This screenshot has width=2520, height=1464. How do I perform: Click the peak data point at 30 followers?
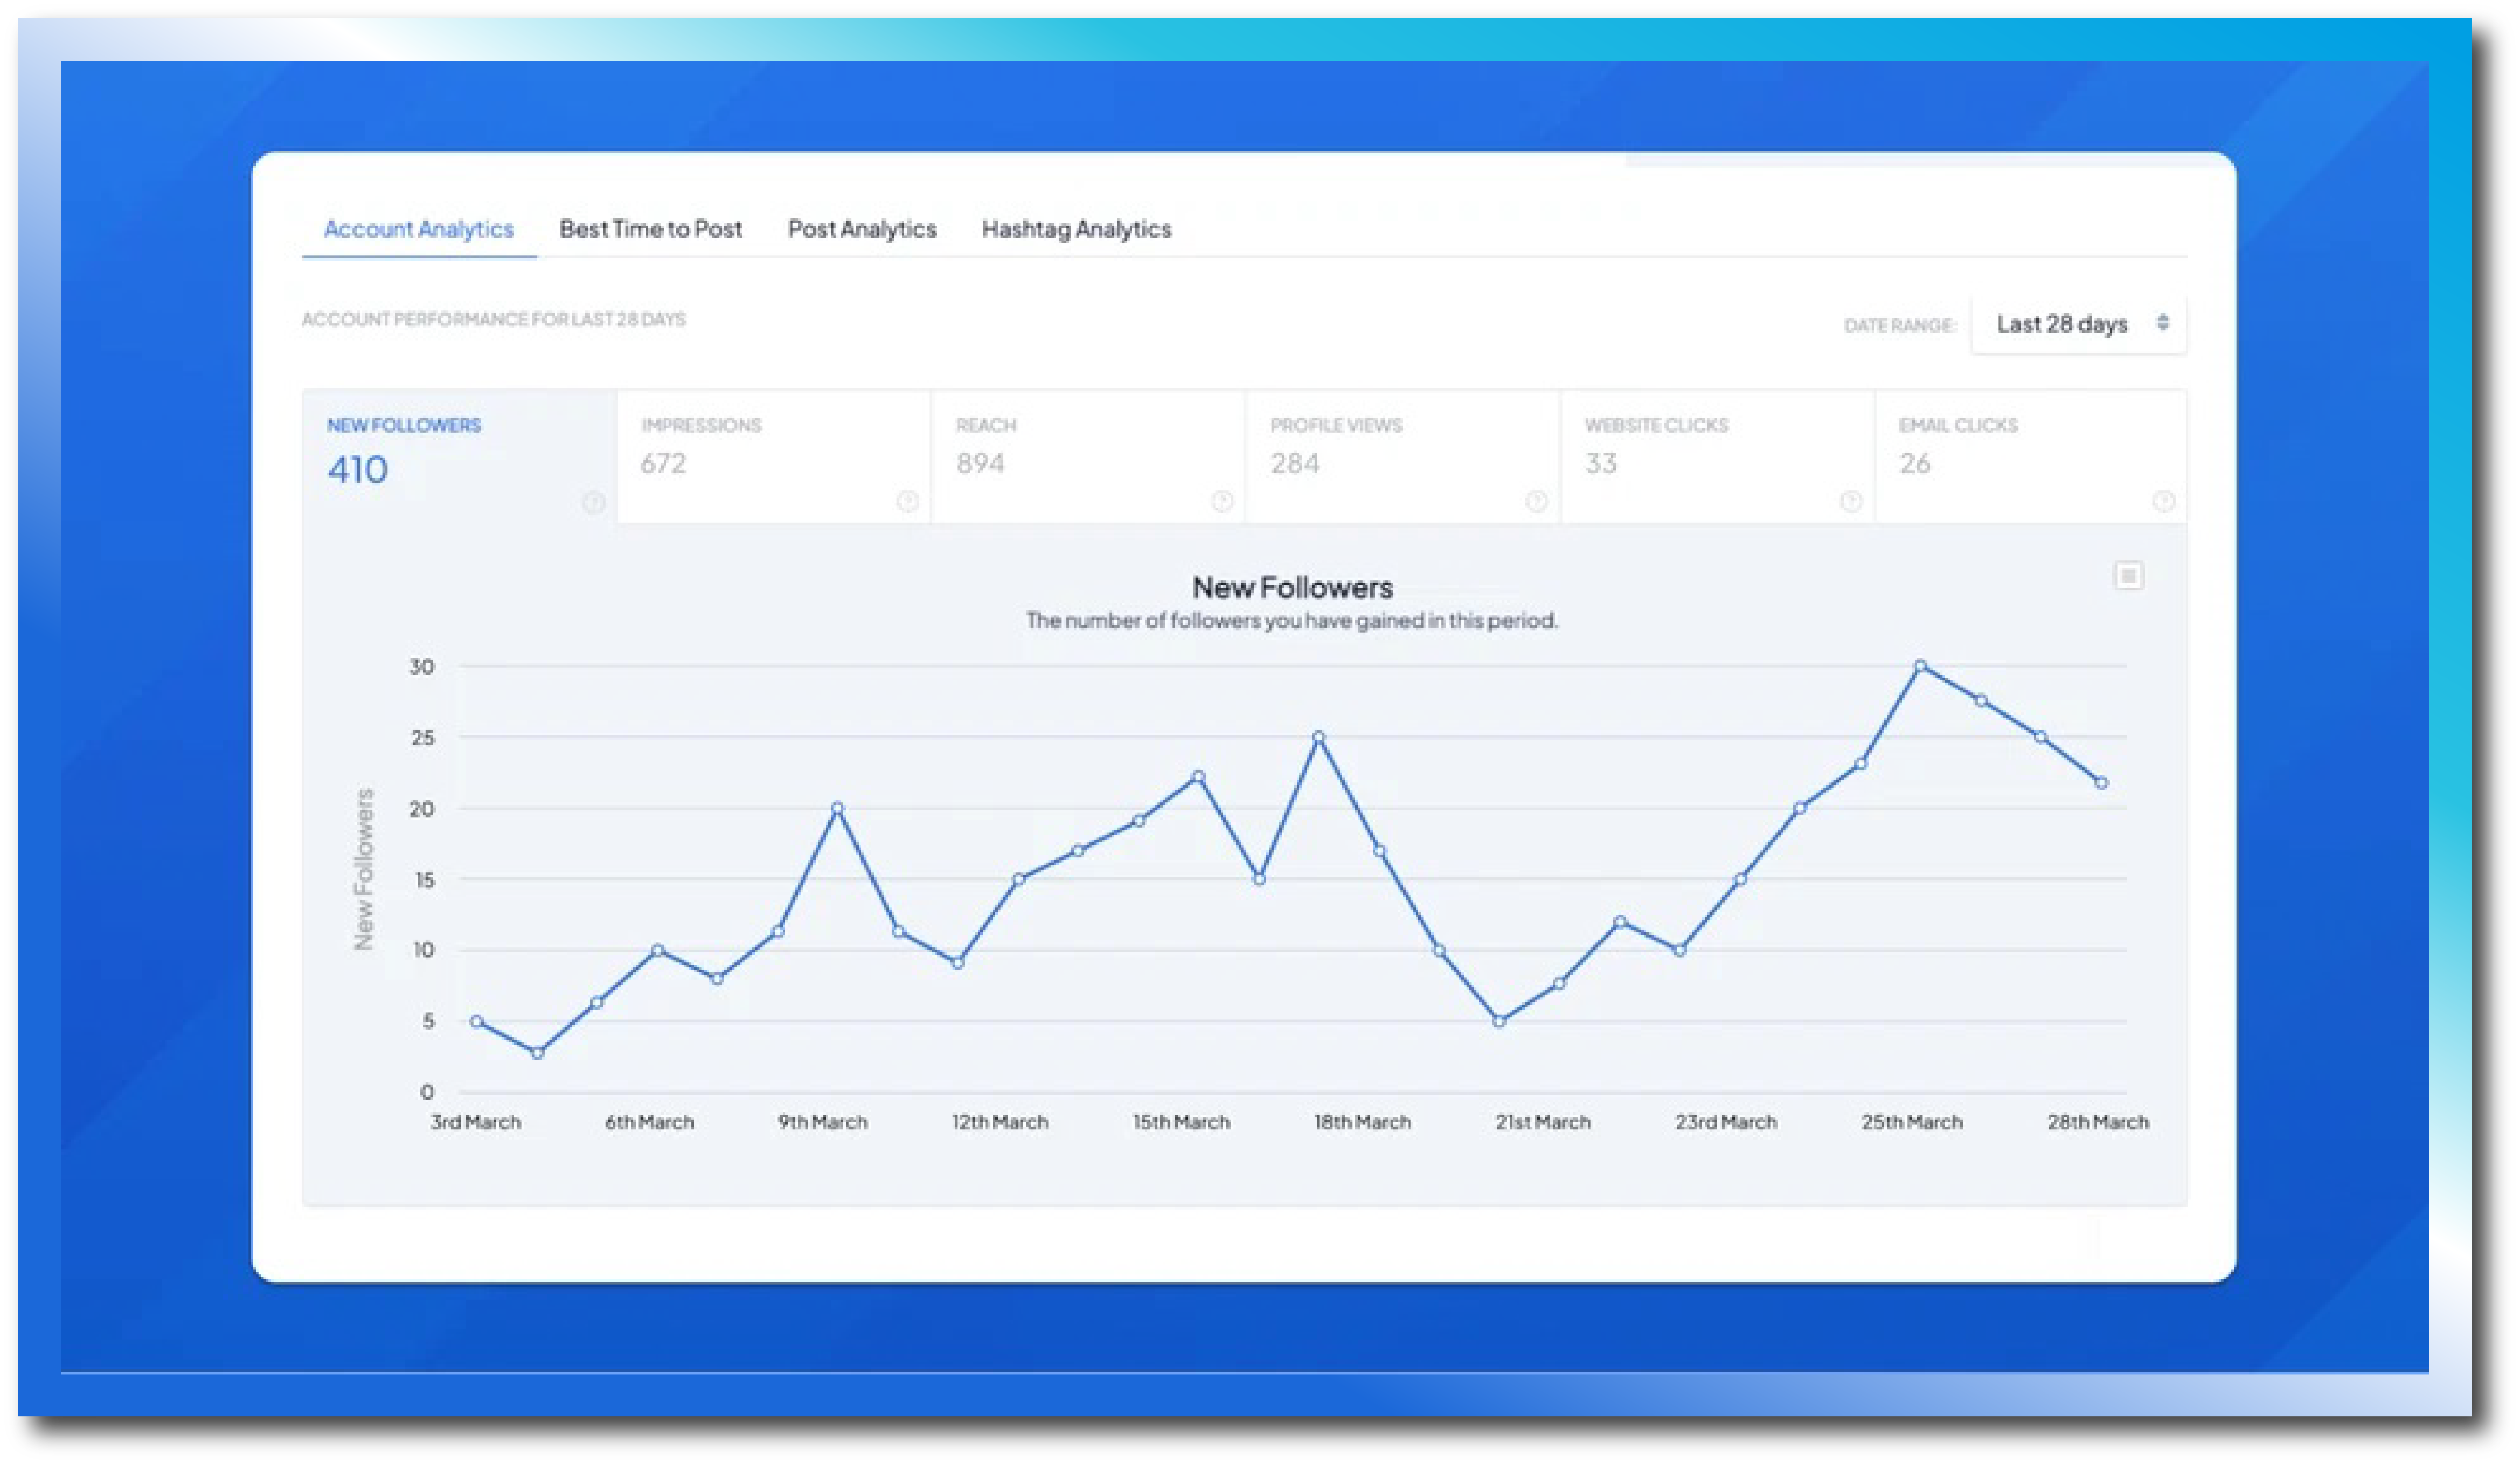pos(1920,666)
